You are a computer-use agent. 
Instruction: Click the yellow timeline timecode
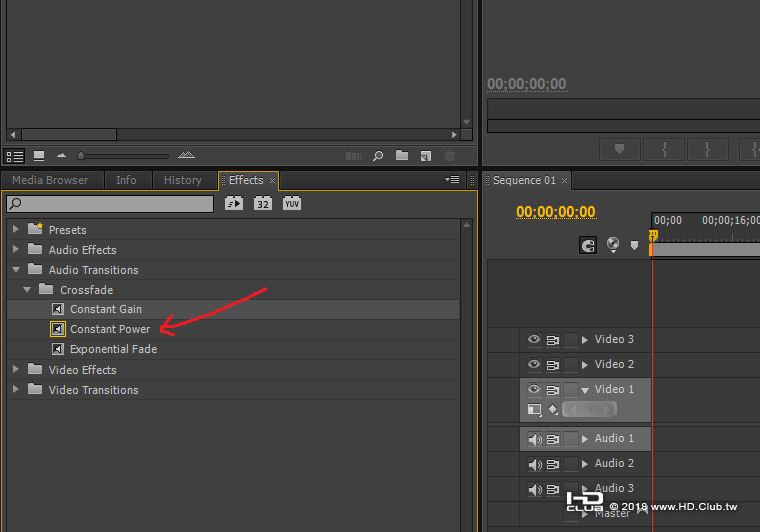(555, 212)
